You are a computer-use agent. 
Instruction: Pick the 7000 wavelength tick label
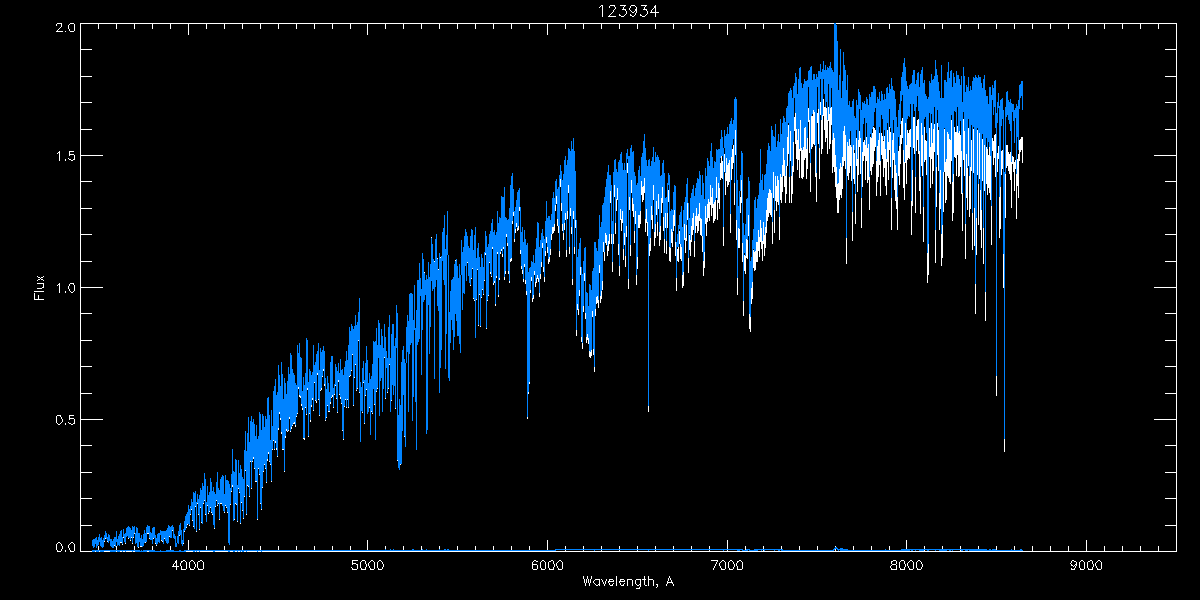pyautogui.click(x=727, y=565)
